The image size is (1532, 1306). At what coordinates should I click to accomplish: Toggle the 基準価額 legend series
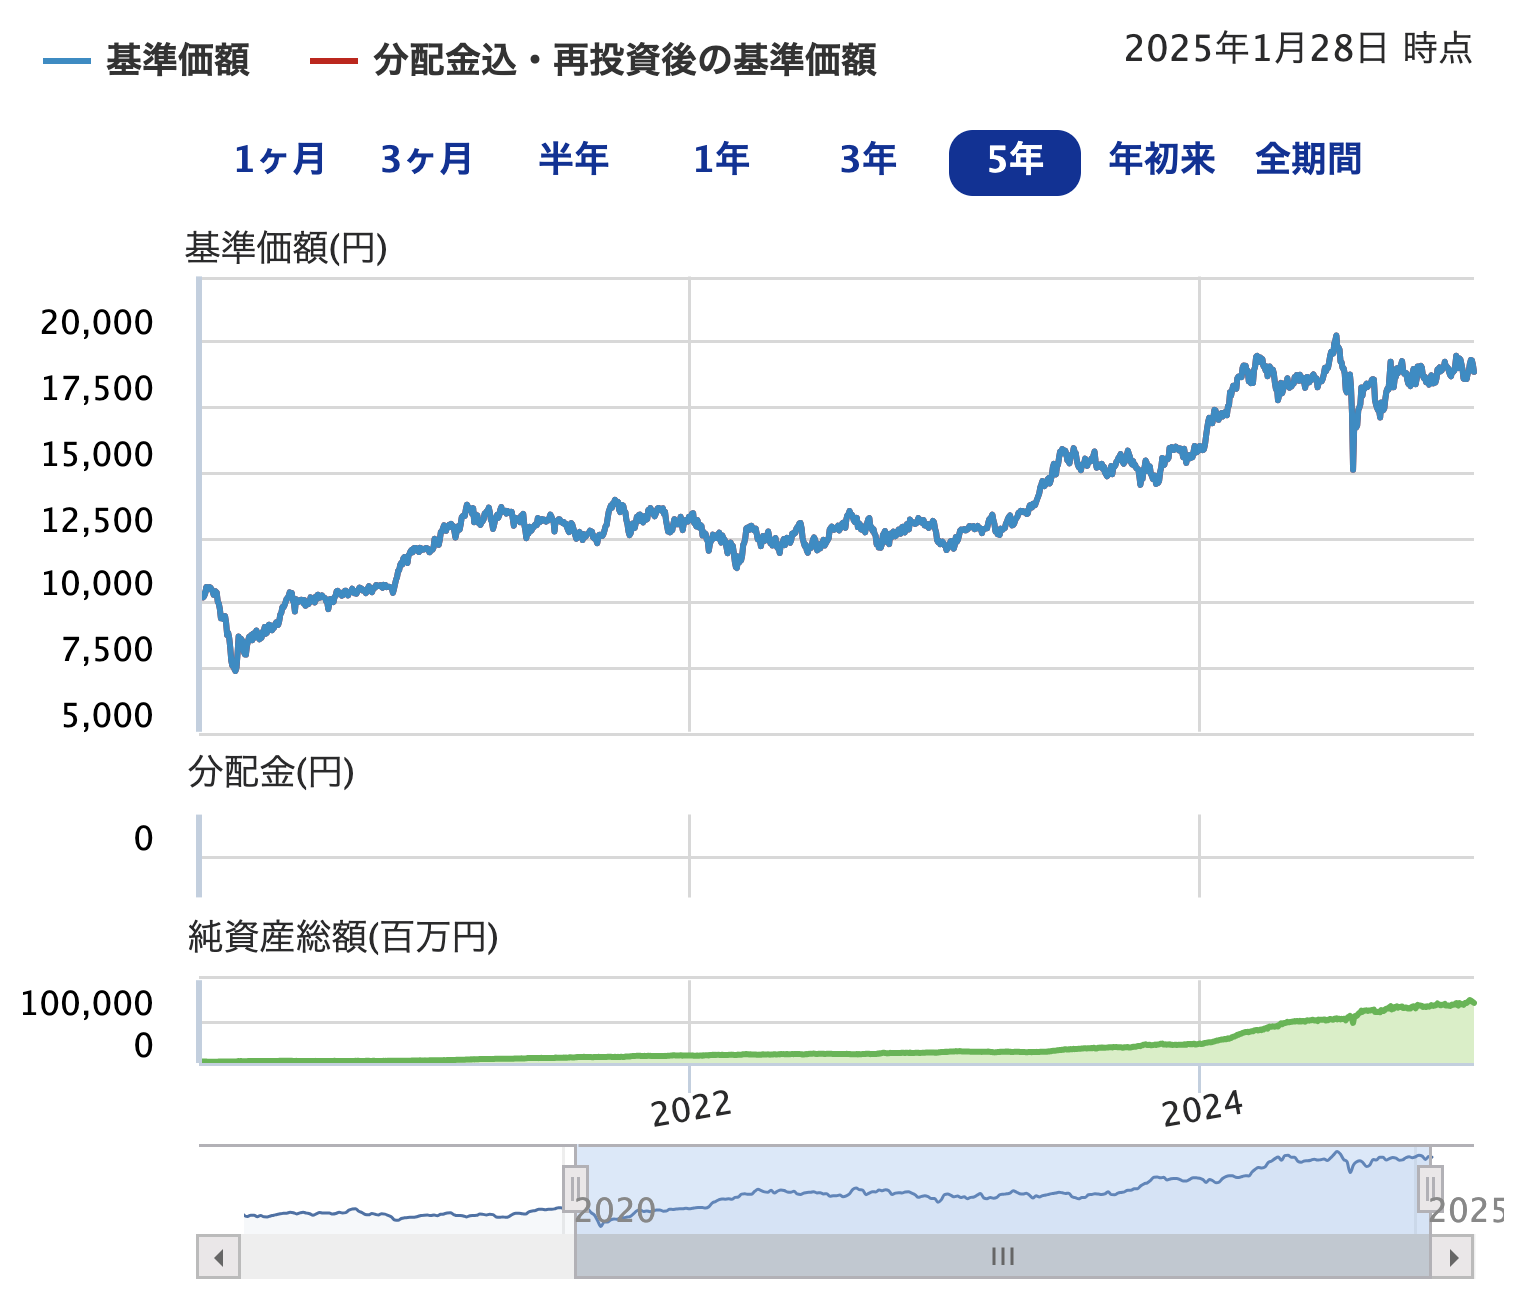pyautogui.click(x=147, y=61)
